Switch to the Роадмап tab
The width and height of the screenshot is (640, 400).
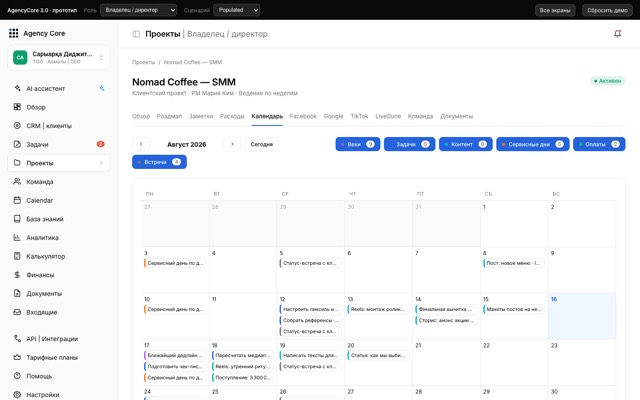[169, 116]
